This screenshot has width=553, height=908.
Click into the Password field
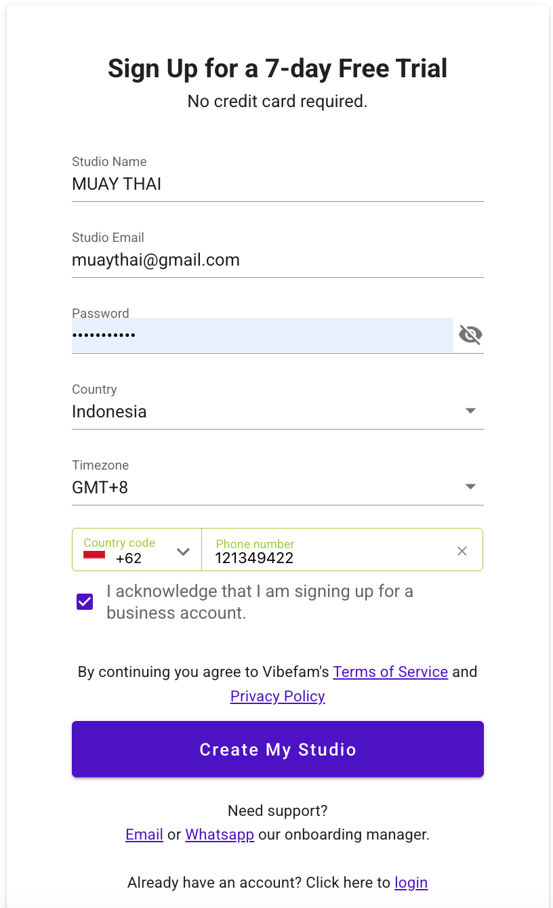[262, 335]
